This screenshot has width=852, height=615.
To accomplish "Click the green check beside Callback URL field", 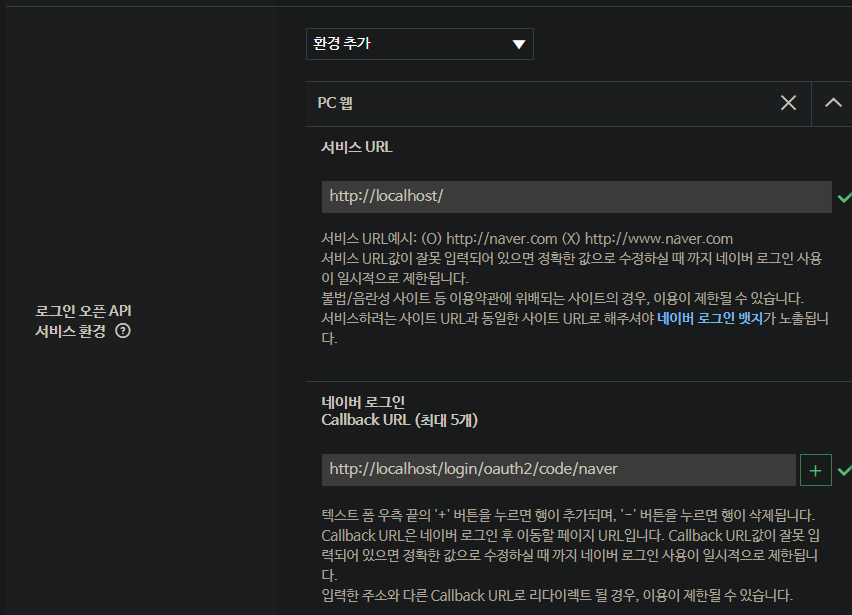I will tap(844, 470).
